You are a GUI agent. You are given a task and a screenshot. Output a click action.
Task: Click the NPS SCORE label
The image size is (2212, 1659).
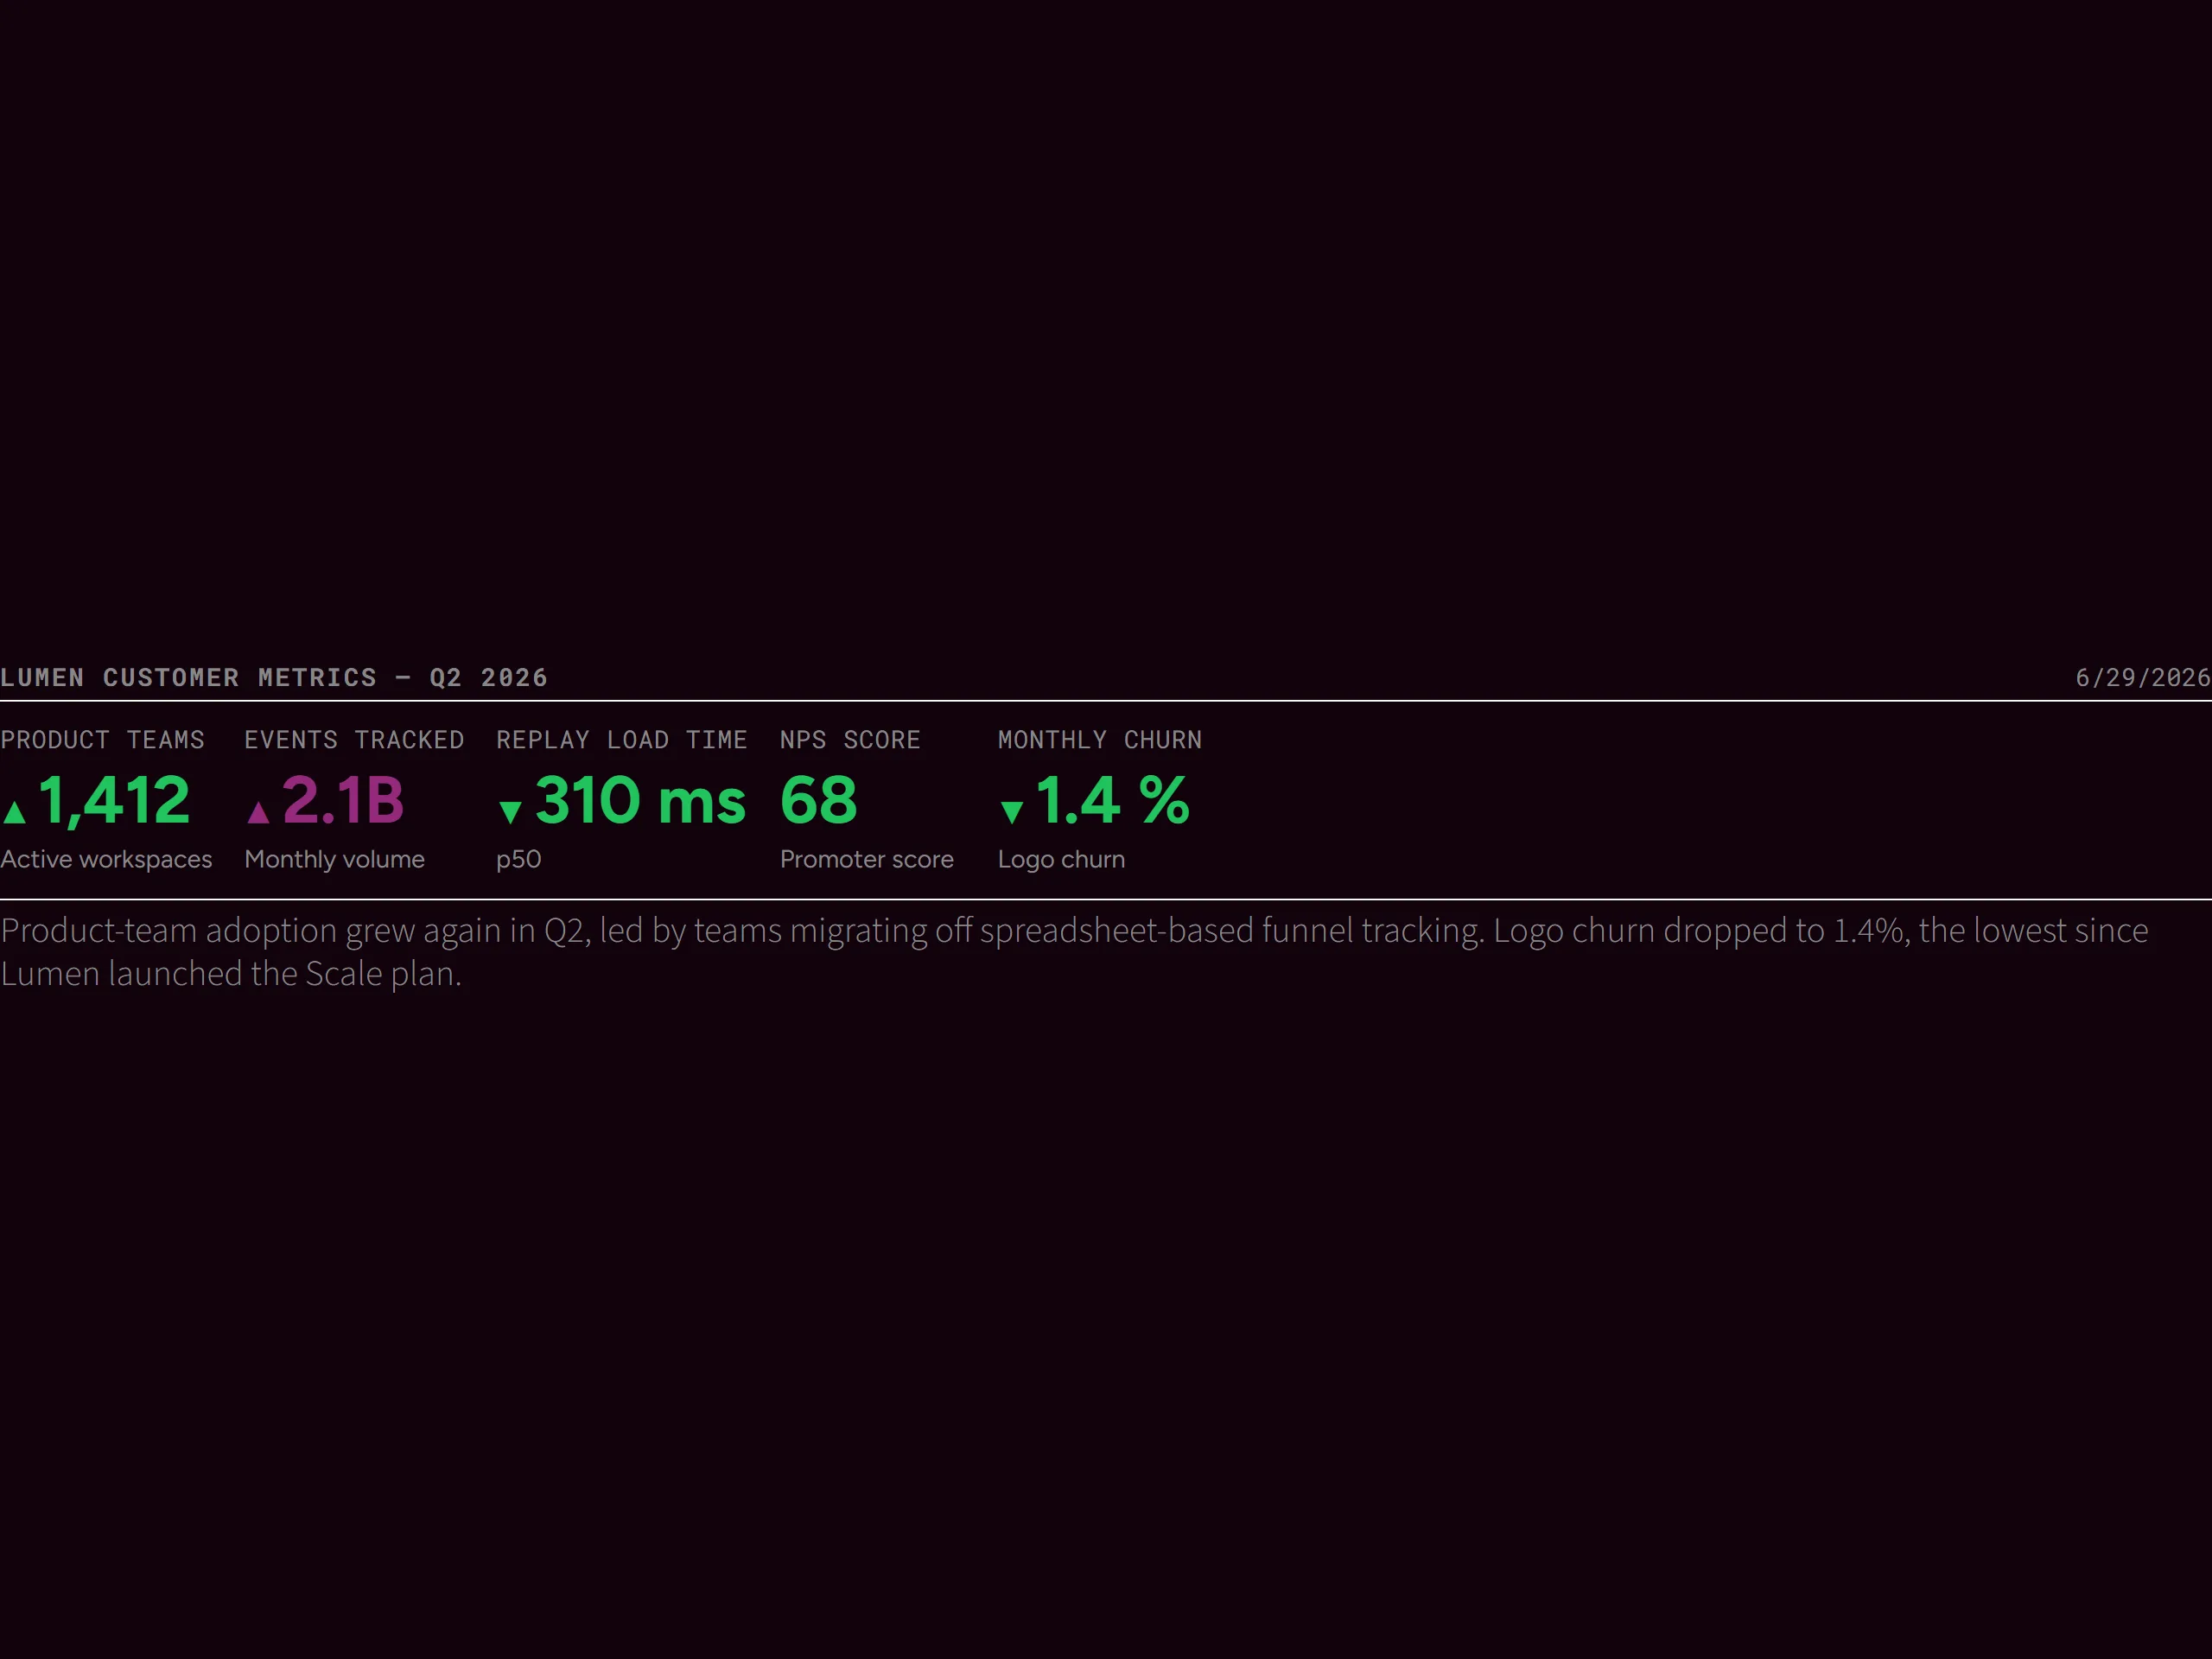[850, 740]
